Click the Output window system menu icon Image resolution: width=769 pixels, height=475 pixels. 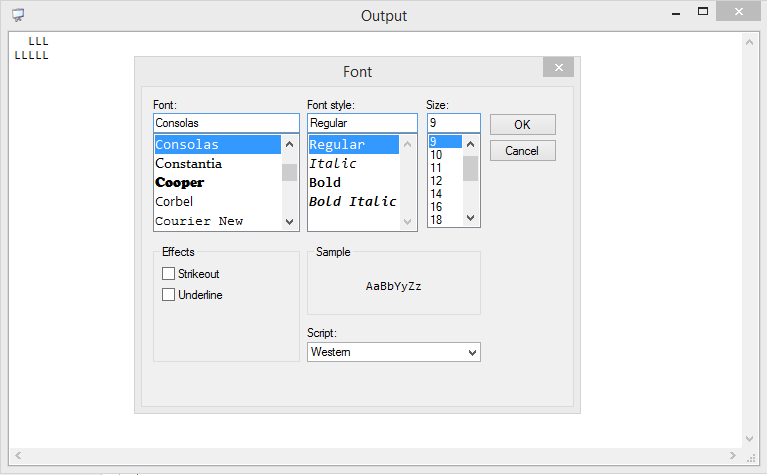click(x=18, y=15)
